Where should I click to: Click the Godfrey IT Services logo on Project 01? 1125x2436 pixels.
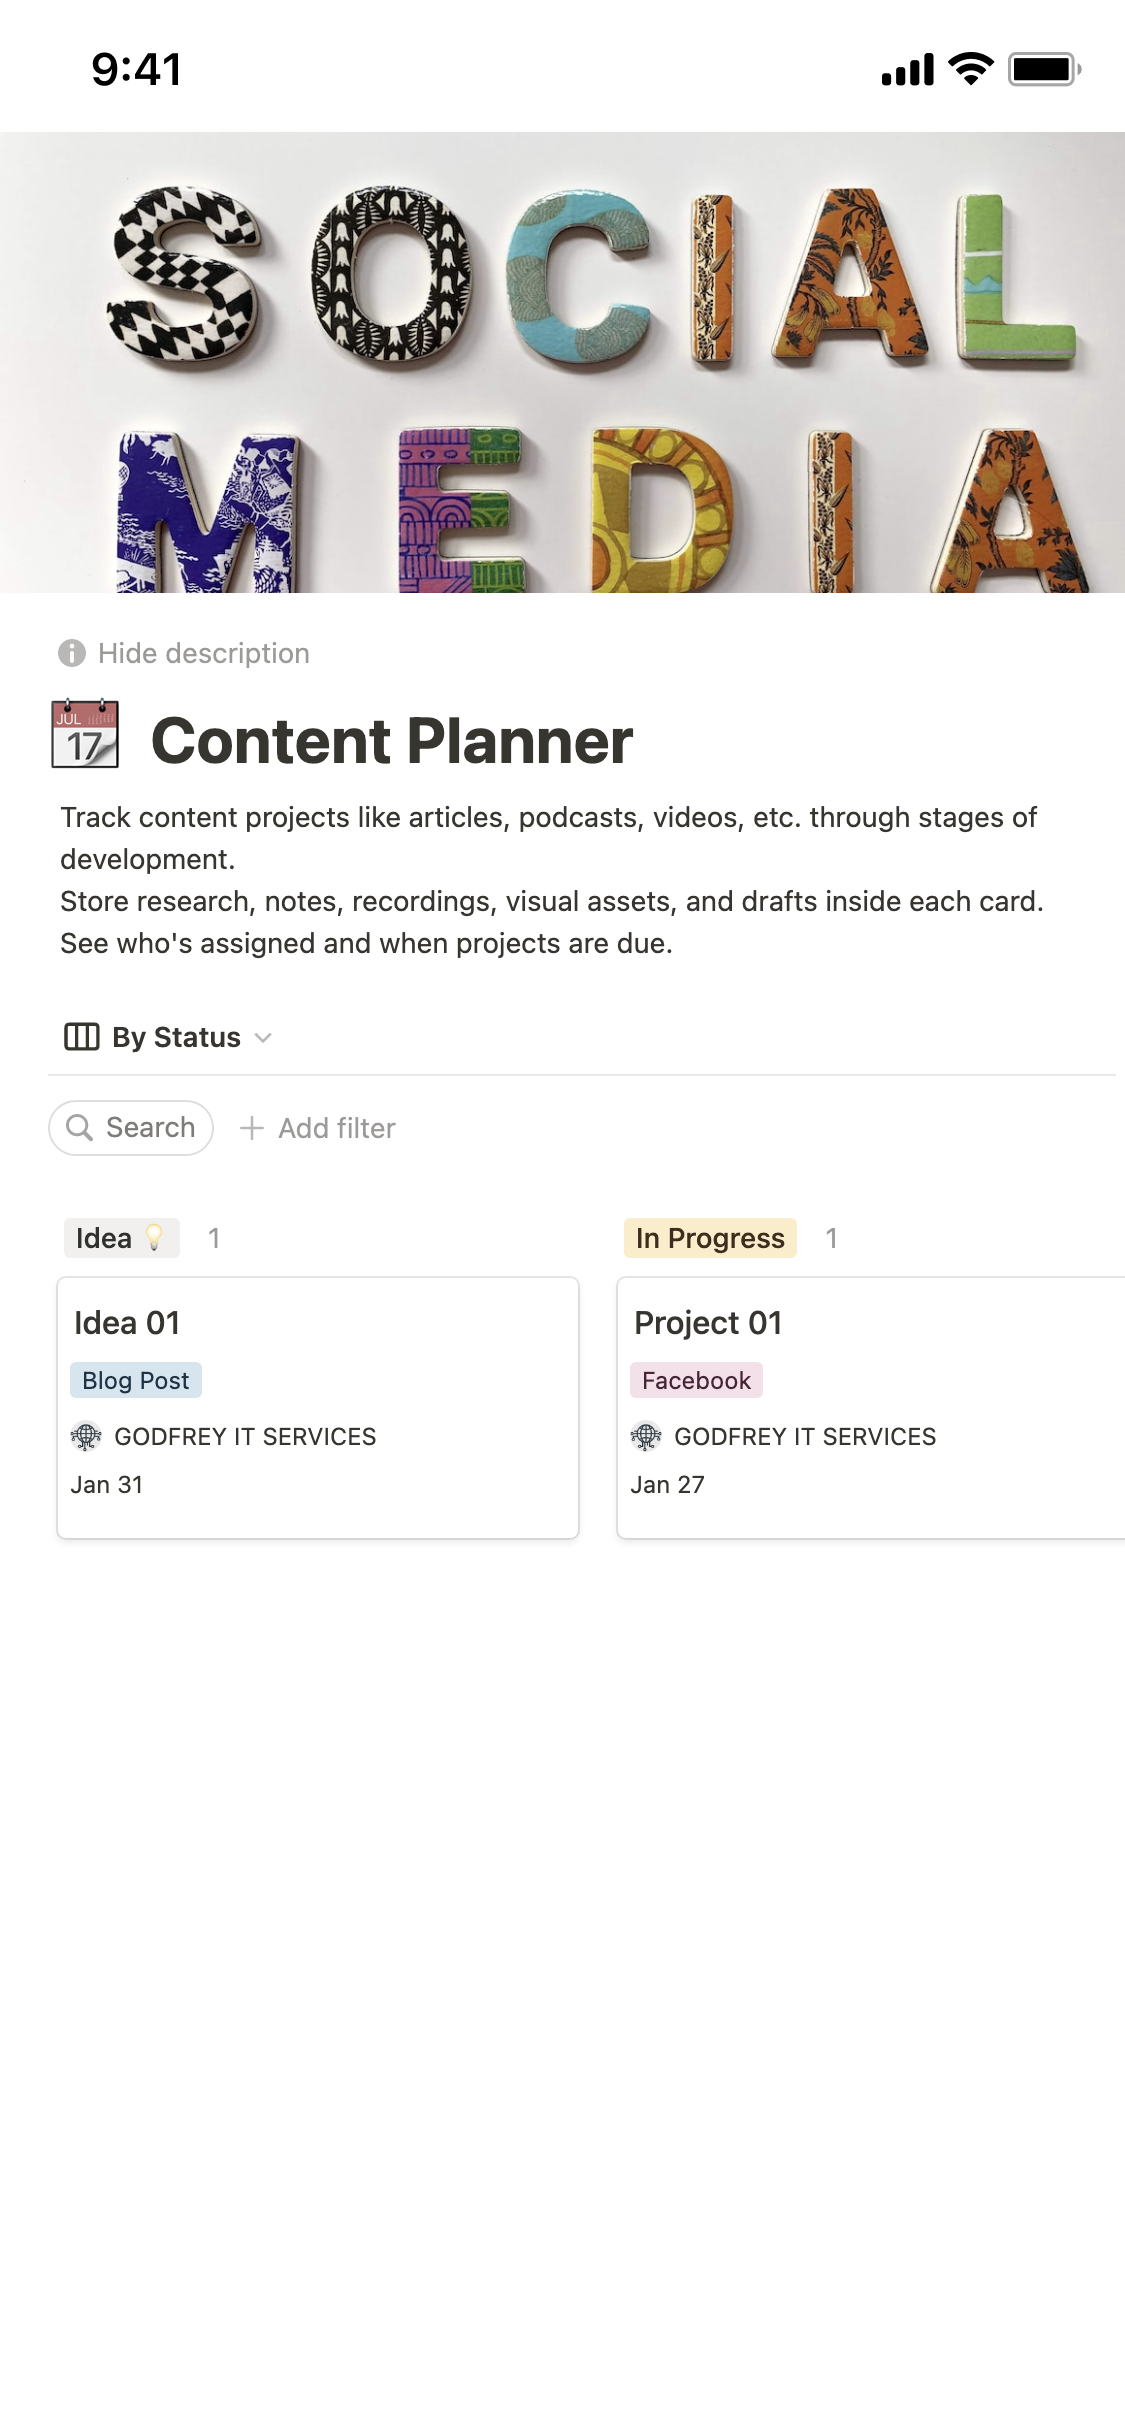[x=646, y=1437]
